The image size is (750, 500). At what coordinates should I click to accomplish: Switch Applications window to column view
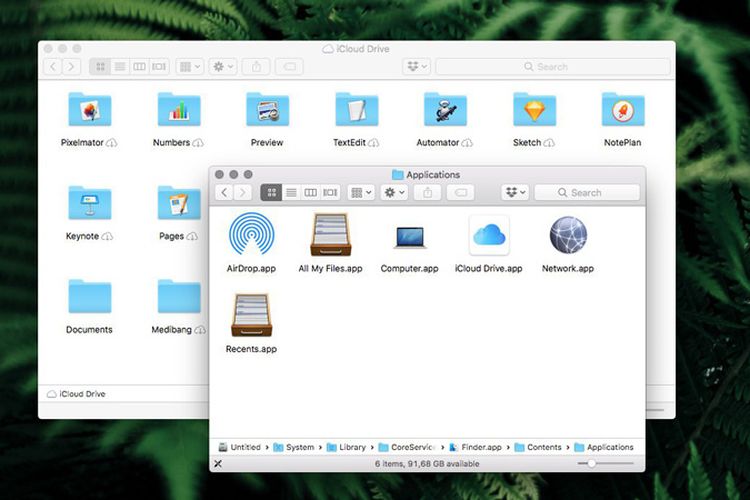310,192
